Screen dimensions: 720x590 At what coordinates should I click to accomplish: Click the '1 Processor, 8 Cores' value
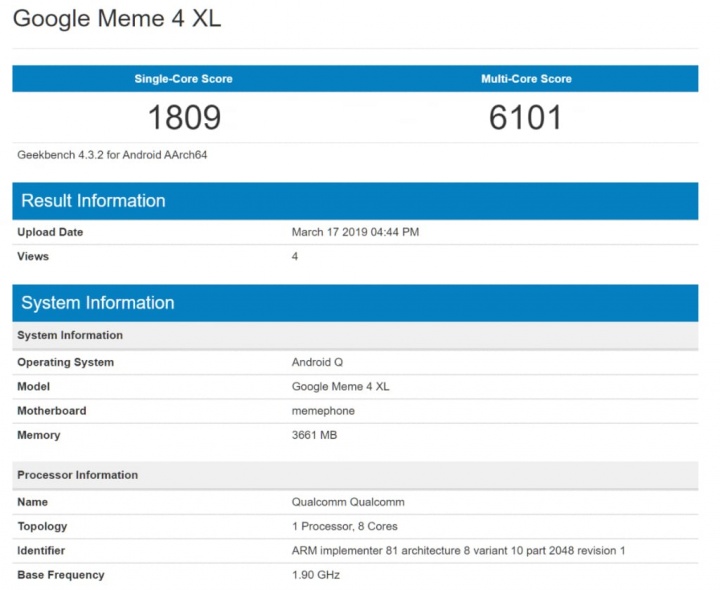pos(345,527)
